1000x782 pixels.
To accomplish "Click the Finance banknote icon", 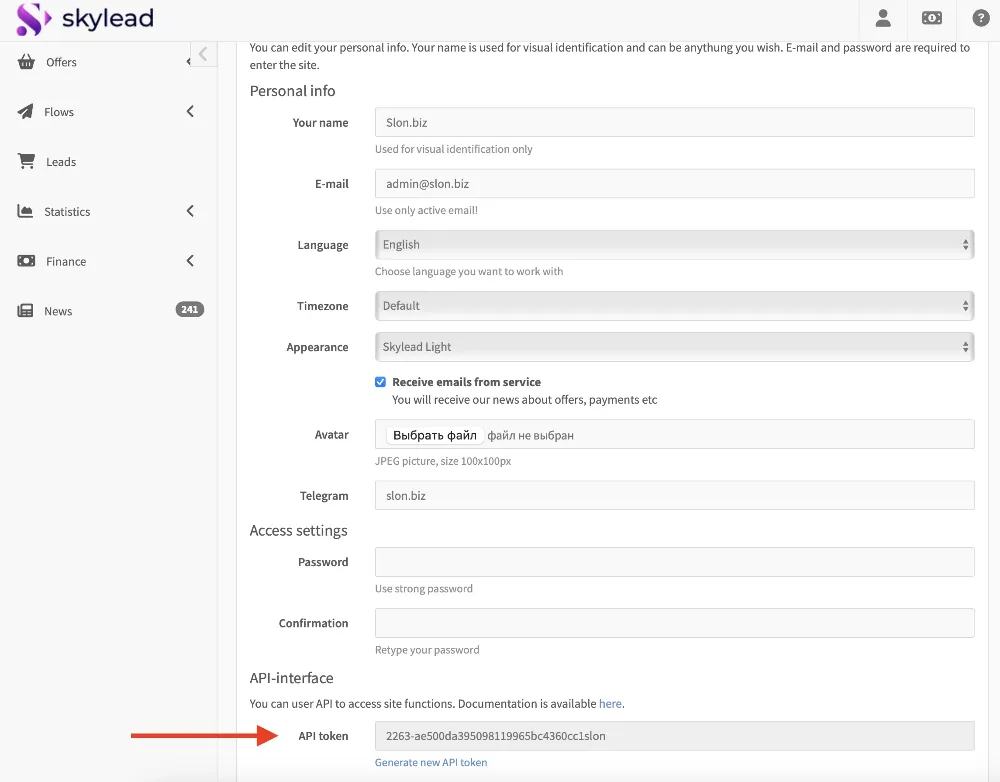I will [x=26, y=261].
